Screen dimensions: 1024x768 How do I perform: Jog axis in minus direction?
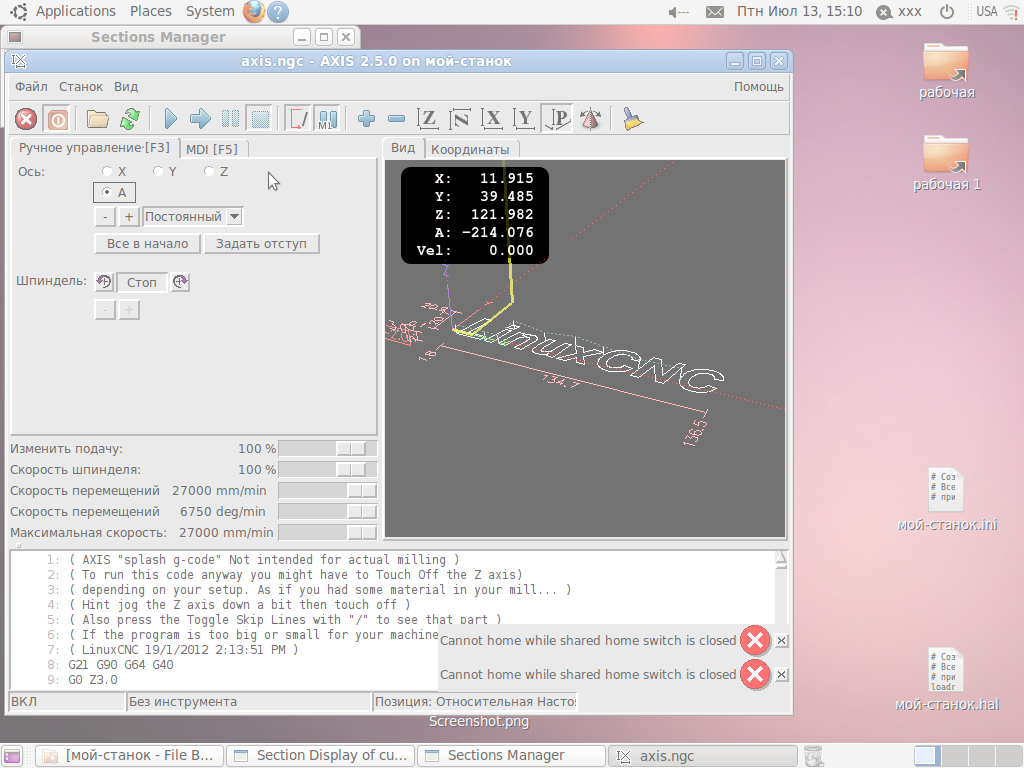click(105, 217)
